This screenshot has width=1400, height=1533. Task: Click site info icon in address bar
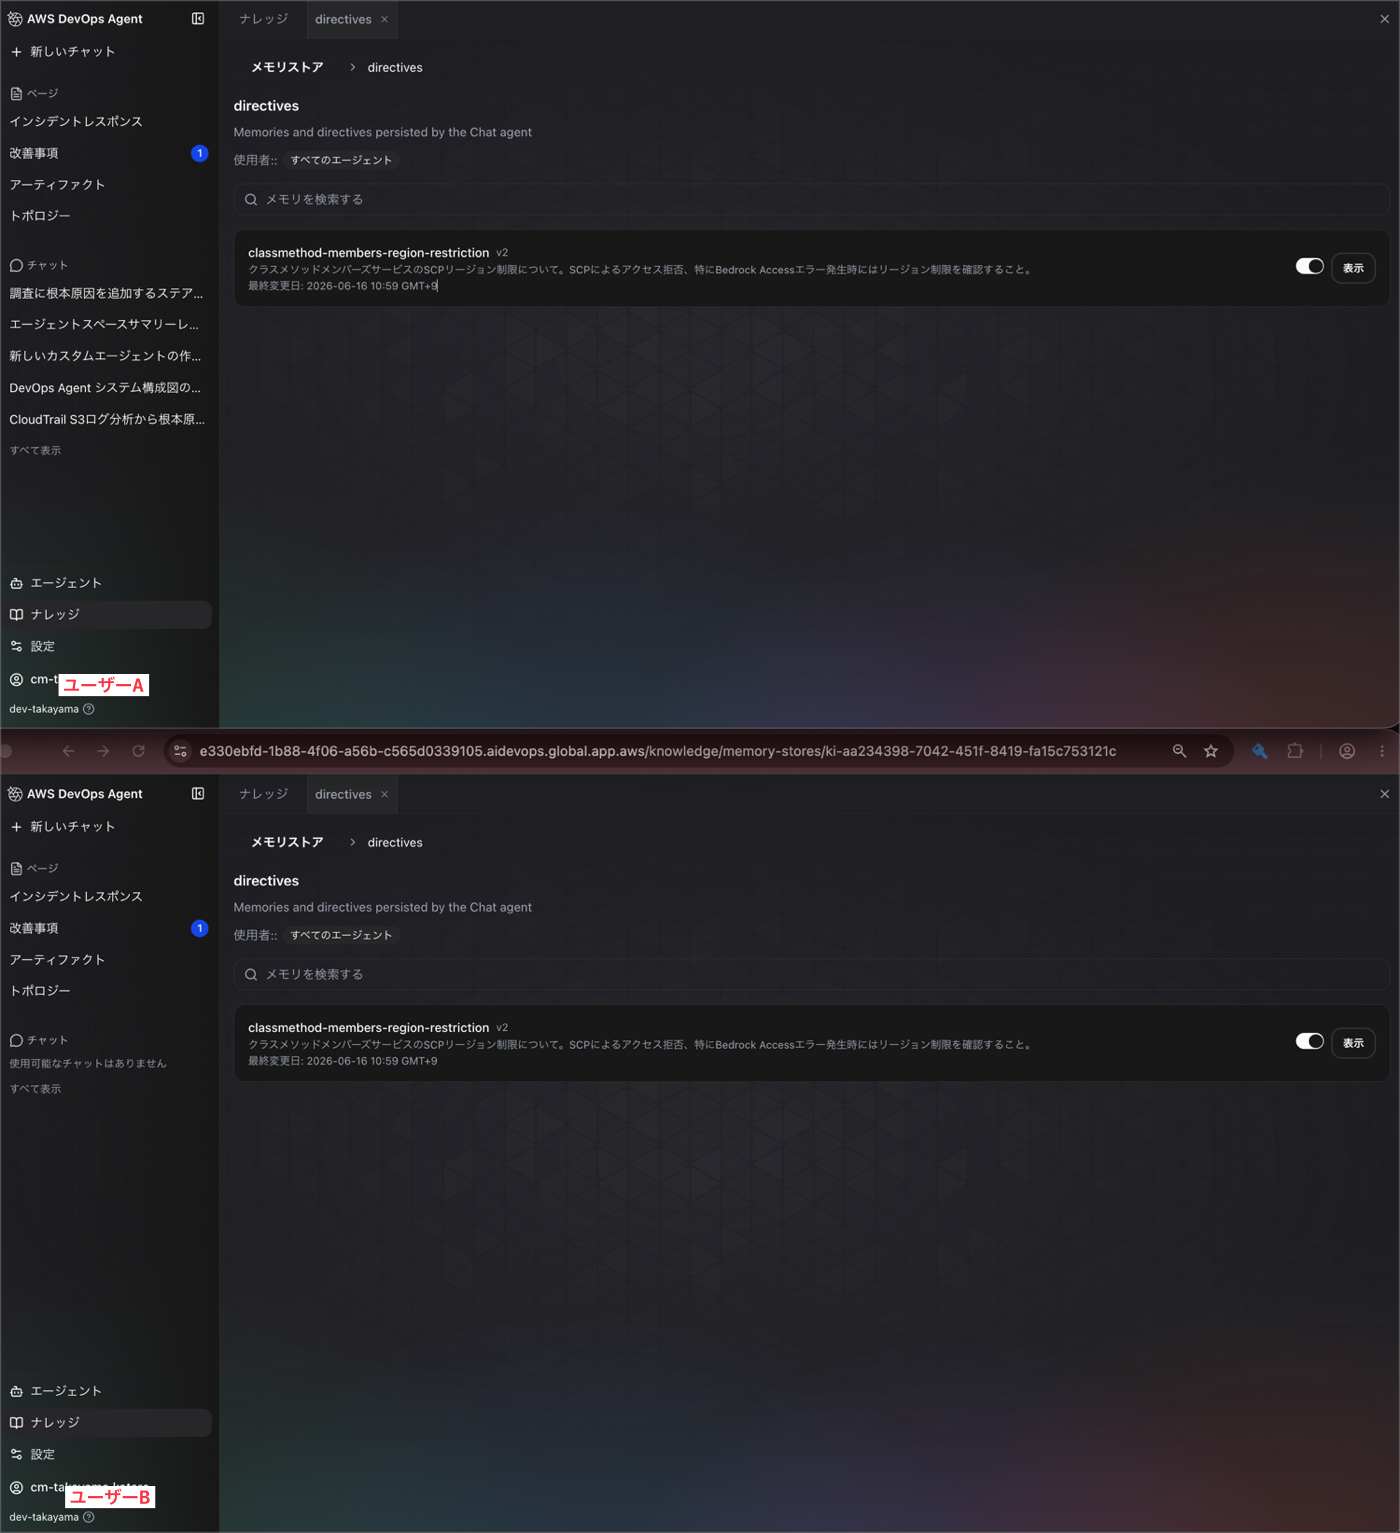[180, 751]
